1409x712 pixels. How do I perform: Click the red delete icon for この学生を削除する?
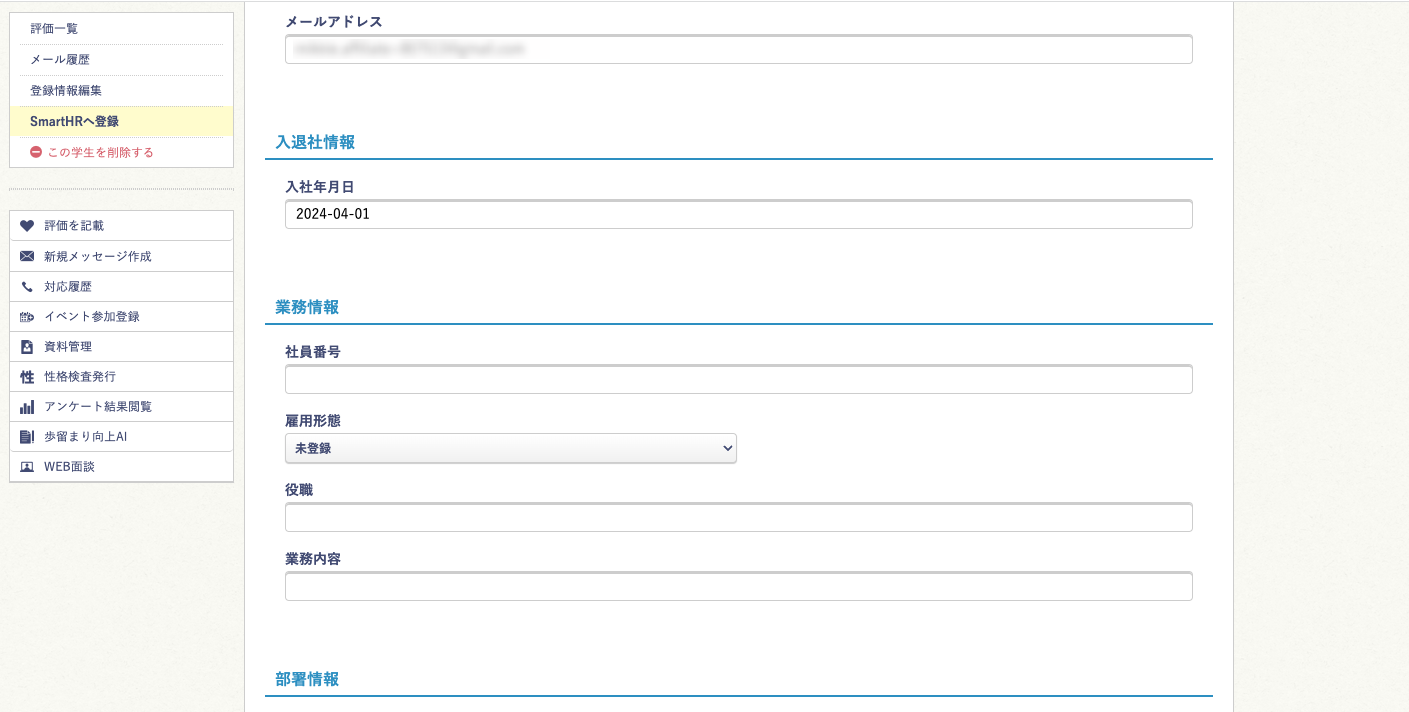[x=36, y=152]
